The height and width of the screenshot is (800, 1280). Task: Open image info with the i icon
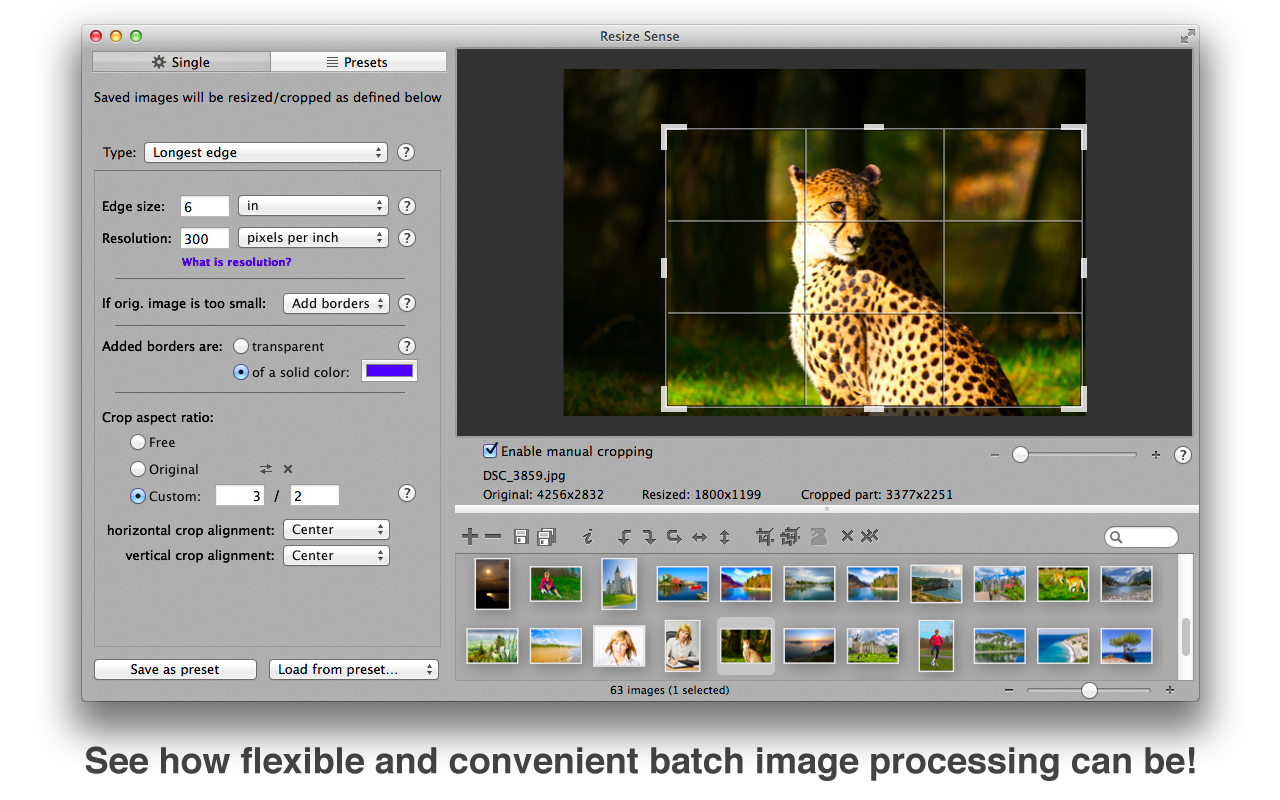(588, 537)
